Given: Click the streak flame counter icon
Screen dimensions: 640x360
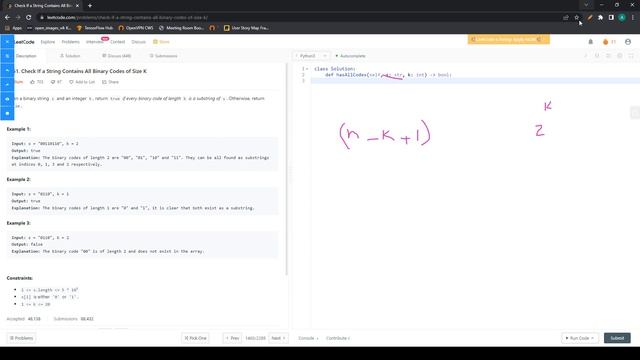Looking at the screenshot, I should [x=609, y=42].
